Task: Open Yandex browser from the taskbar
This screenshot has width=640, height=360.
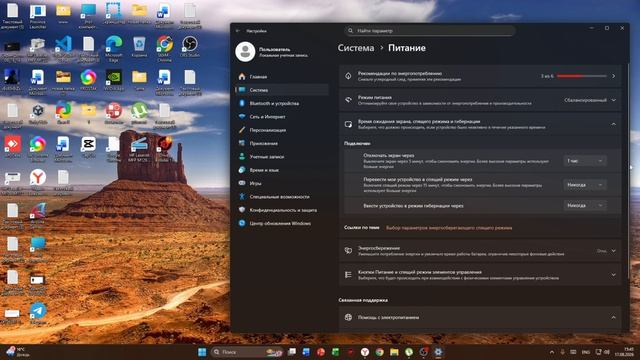Action: click(x=364, y=352)
